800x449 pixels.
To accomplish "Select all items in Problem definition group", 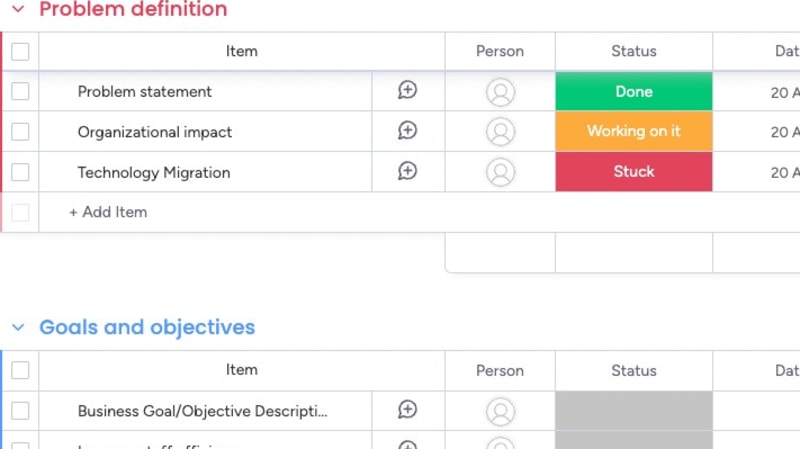I will [x=20, y=52].
